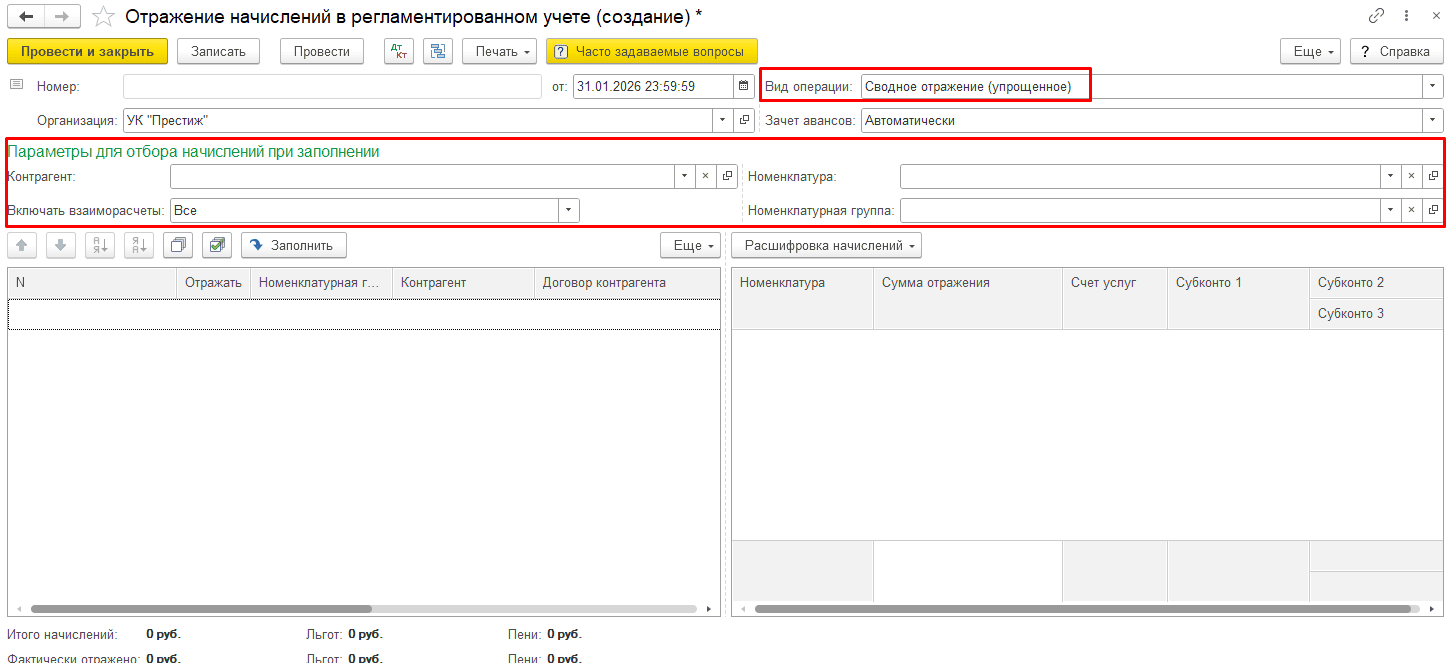1455x663 pixels.
Task: Move row up with arrow icon
Action: pyautogui.click(x=22, y=245)
